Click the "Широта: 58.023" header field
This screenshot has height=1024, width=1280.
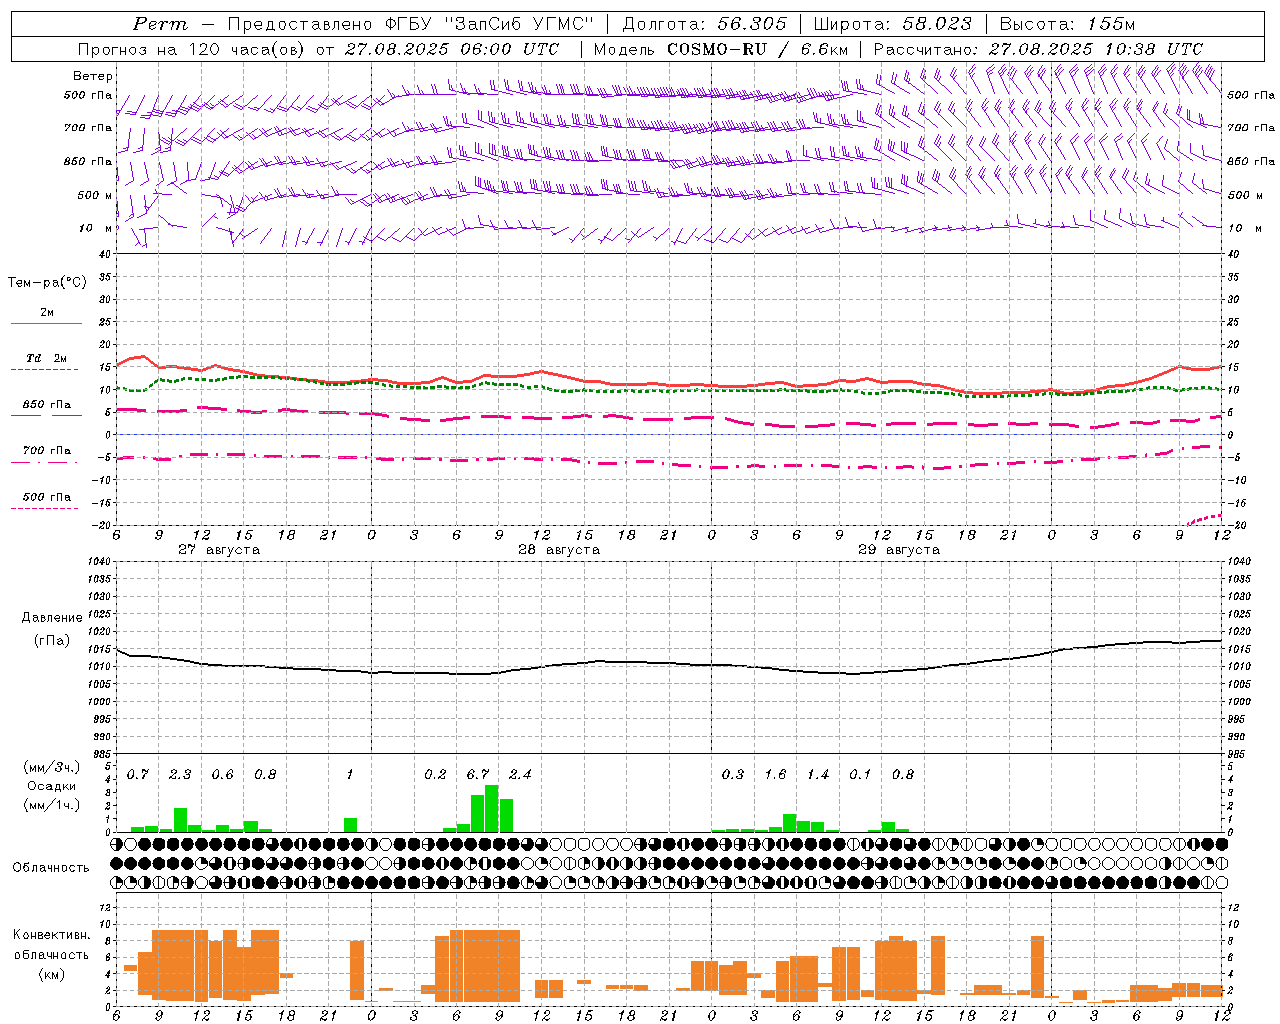tap(893, 24)
